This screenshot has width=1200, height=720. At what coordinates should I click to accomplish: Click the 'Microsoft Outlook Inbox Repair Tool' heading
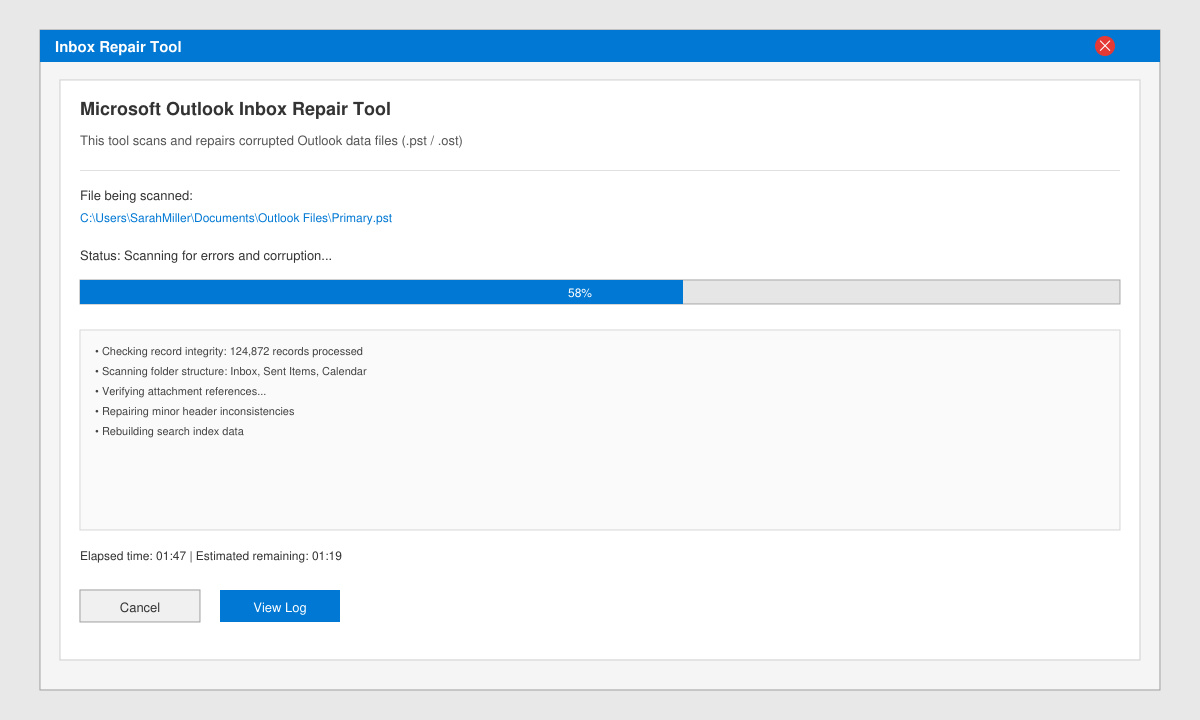coord(235,109)
